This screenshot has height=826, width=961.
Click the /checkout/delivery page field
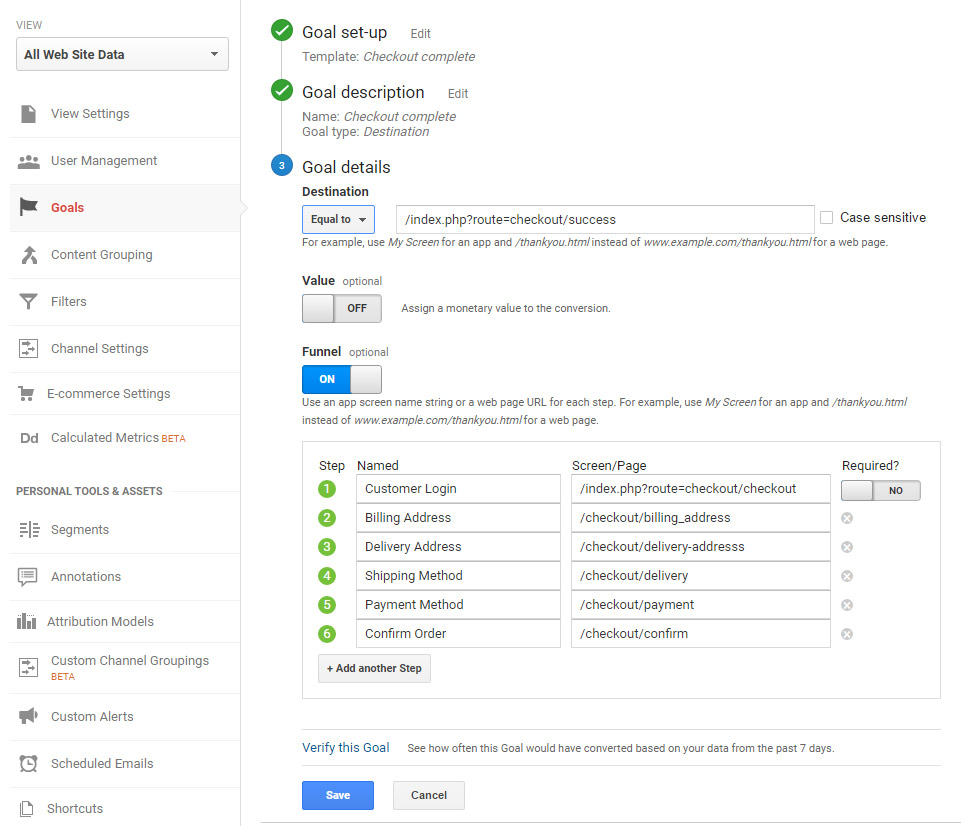[x=701, y=576]
